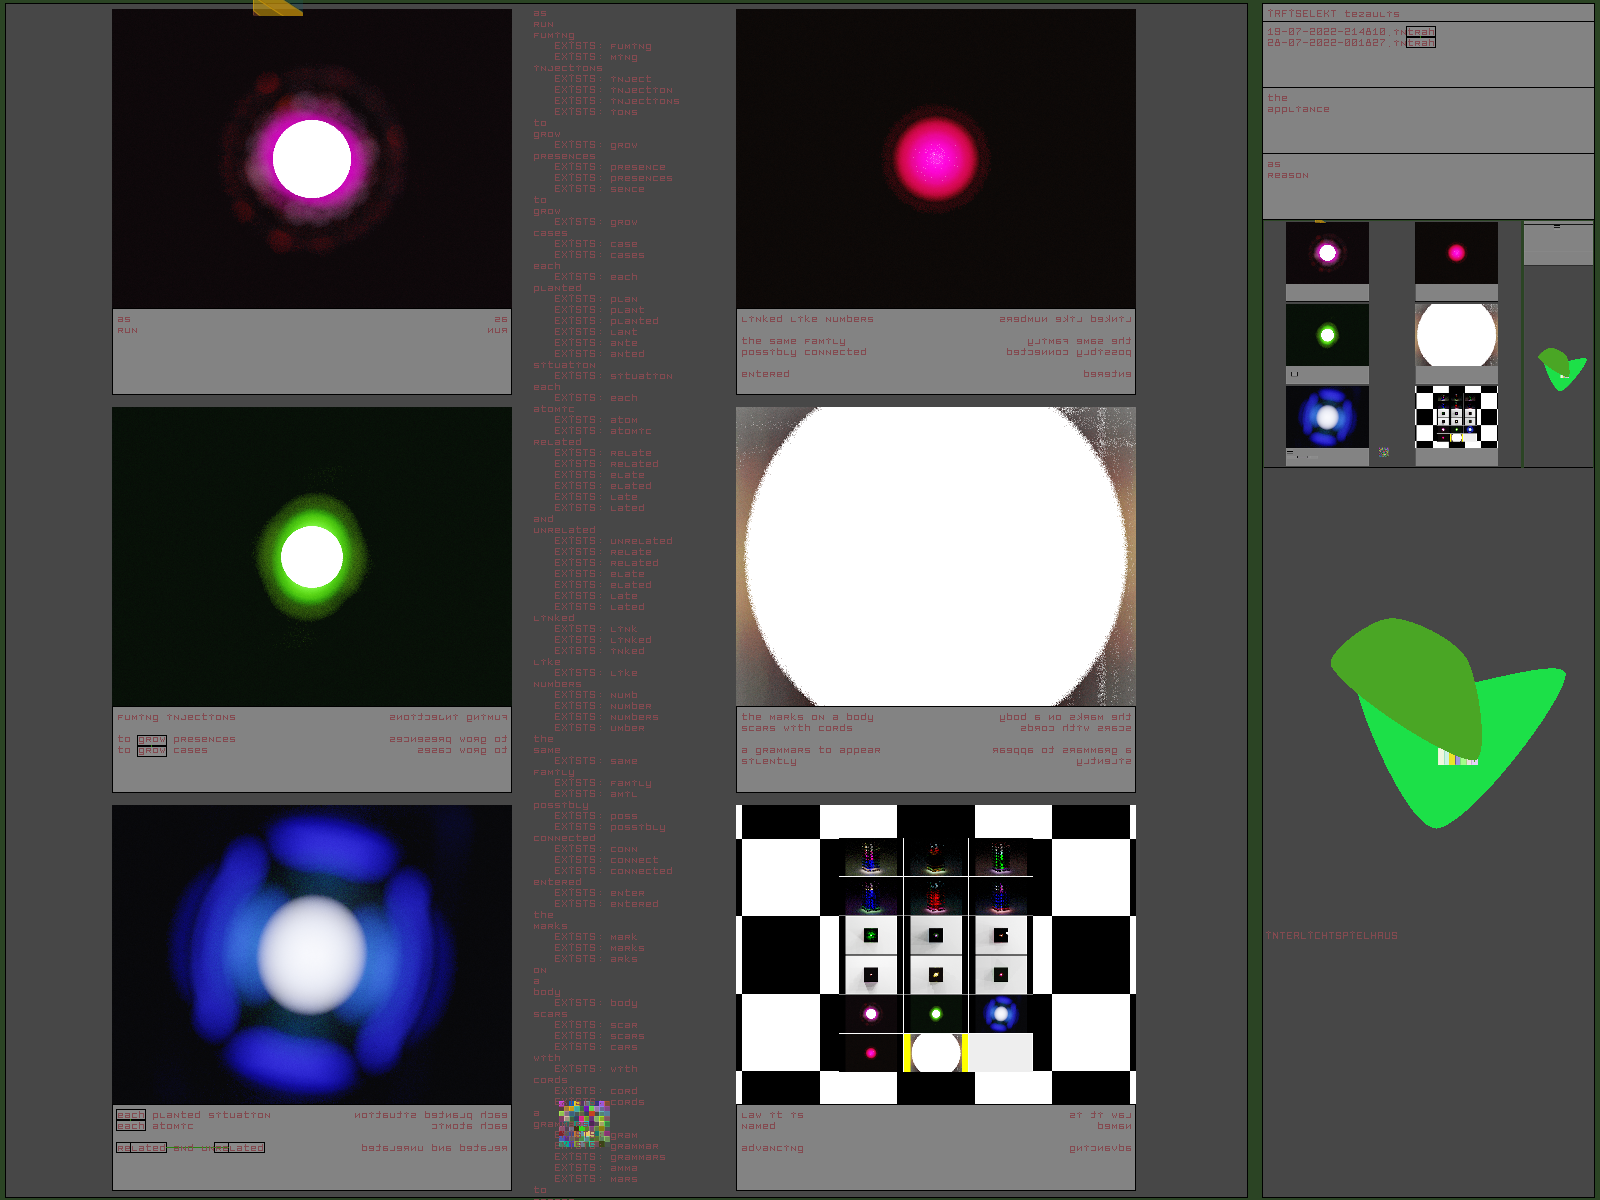Select the green orb thumbnail
The width and height of the screenshot is (1600, 1200).
[1327, 335]
